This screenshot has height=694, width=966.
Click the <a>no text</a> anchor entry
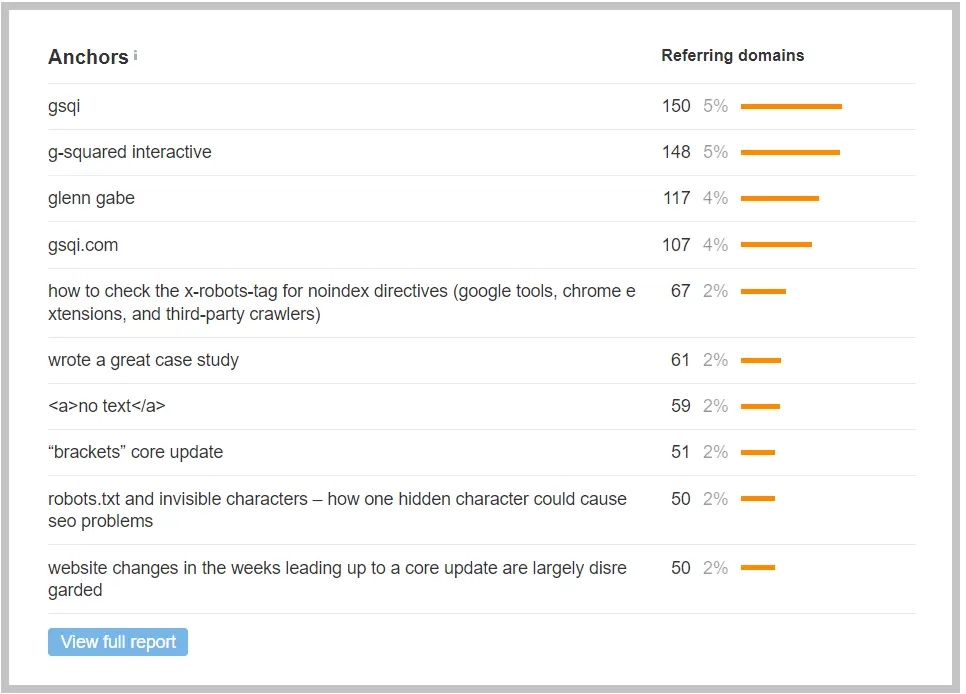[107, 406]
